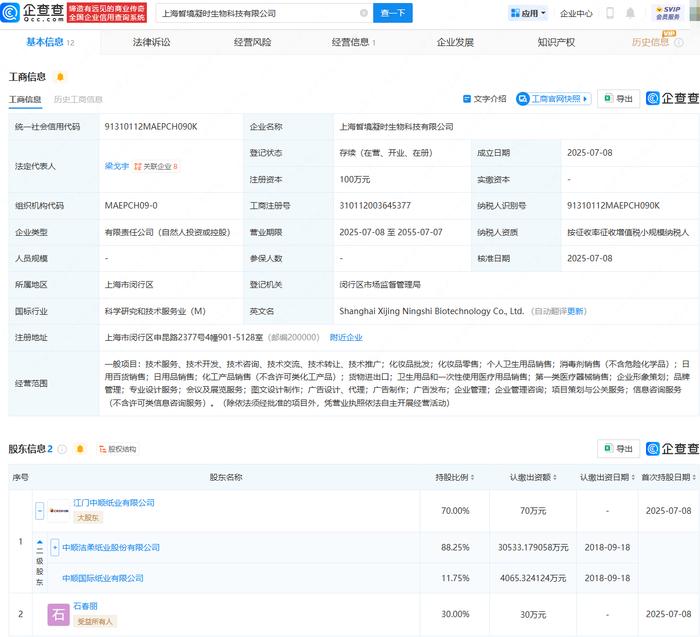Open notifications bell in the top header

630,13
